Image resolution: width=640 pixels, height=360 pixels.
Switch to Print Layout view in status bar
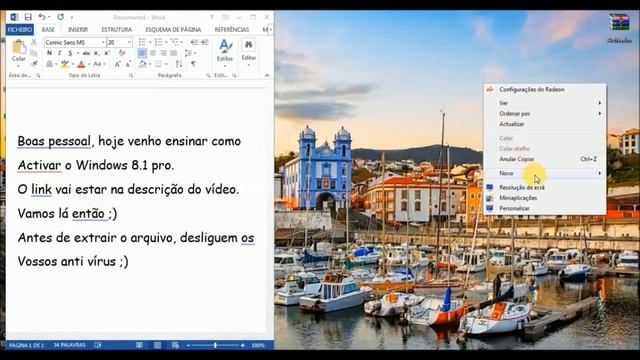[157, 345]
